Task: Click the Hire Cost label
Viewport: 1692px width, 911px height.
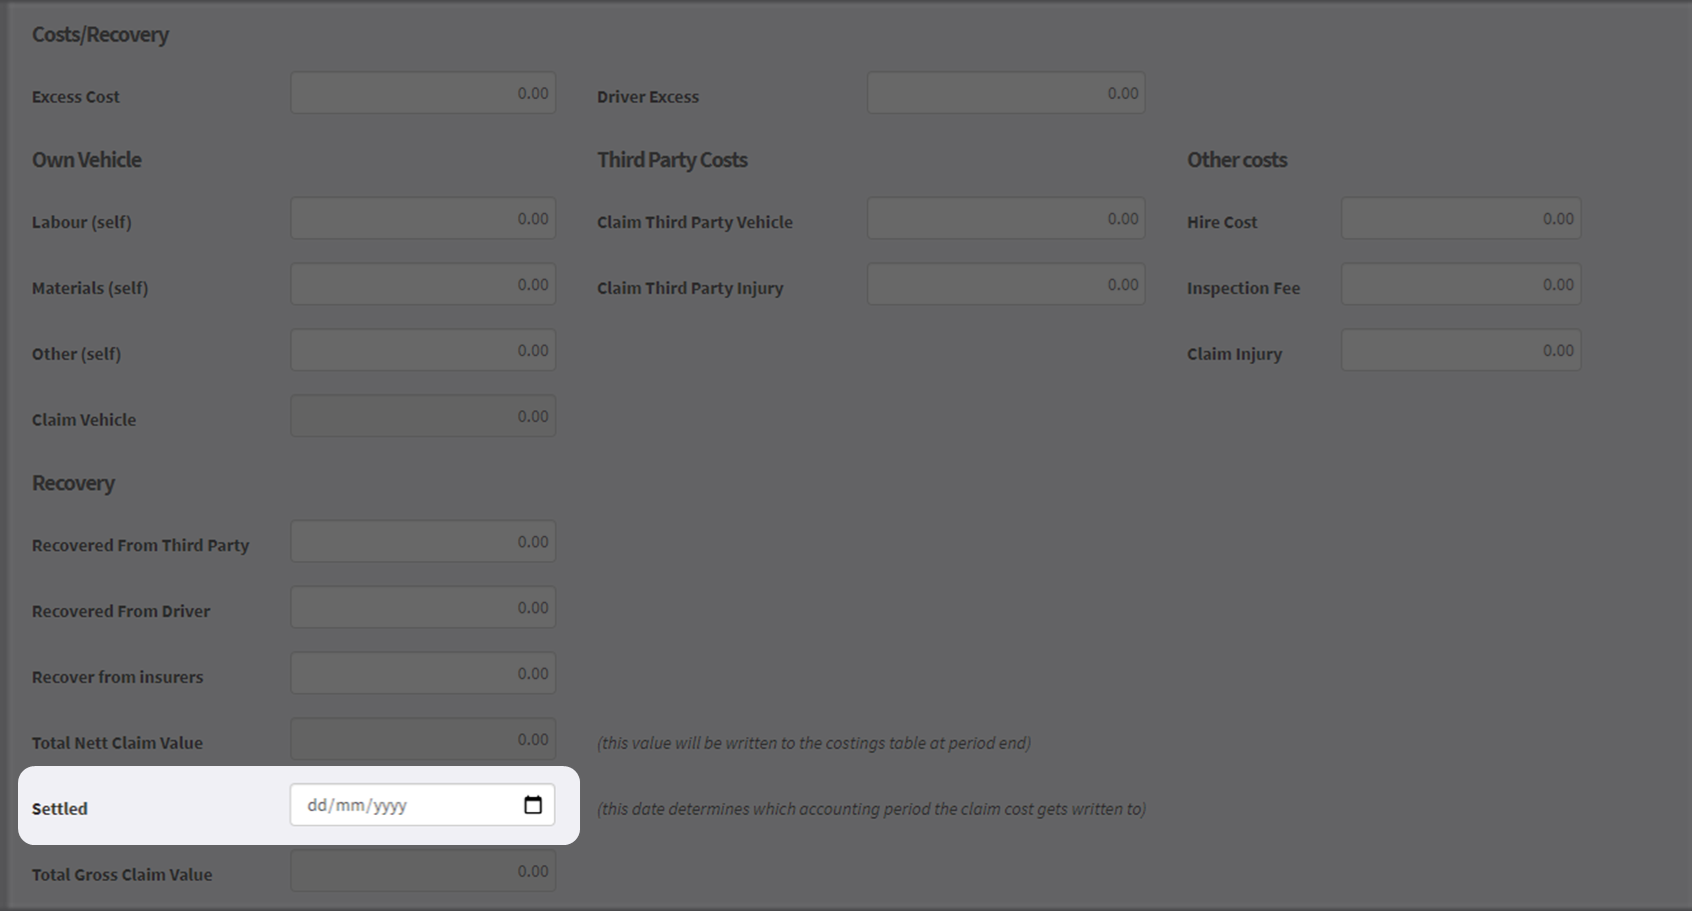Action: pyautogui.click(x=1222, y=222)
